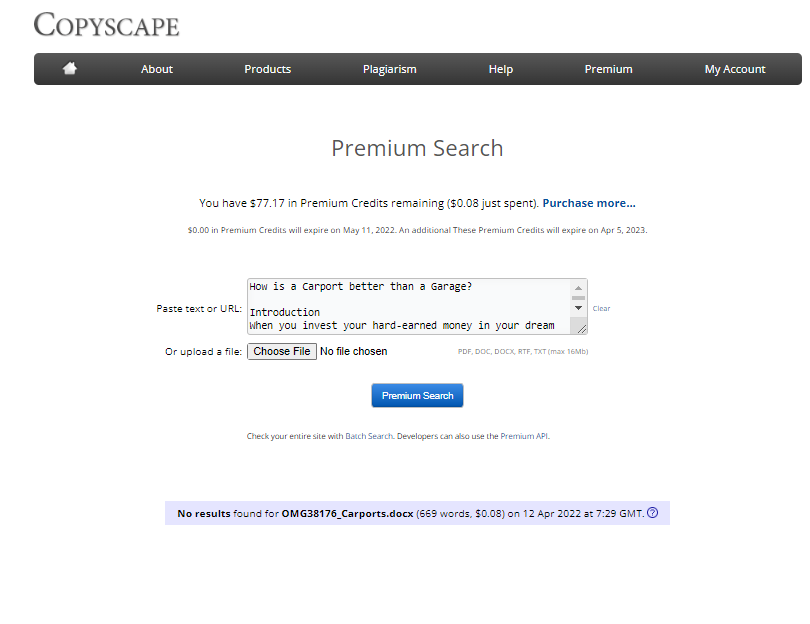Click the 'No file chosen' text

(353, 351)
